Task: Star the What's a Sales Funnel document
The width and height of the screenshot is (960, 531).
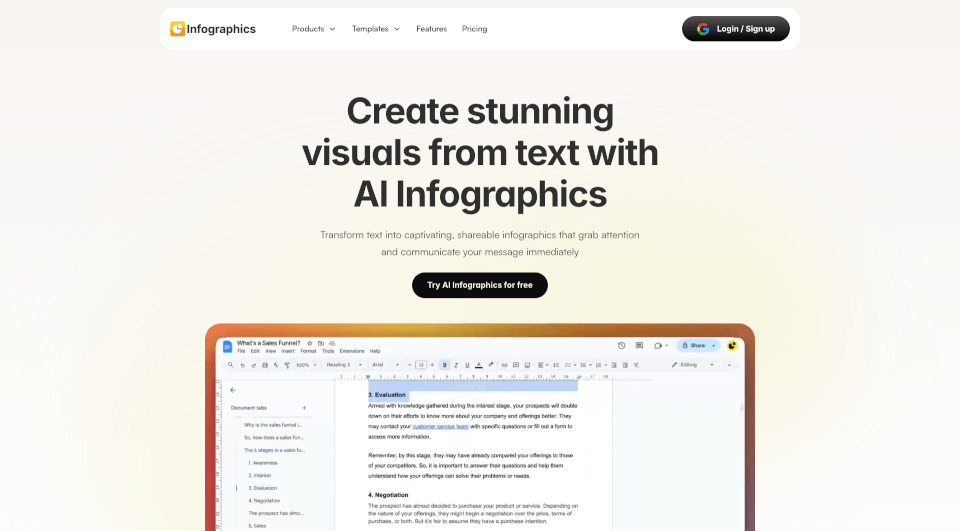Action: pyautogui.click(x=310, y=344)
